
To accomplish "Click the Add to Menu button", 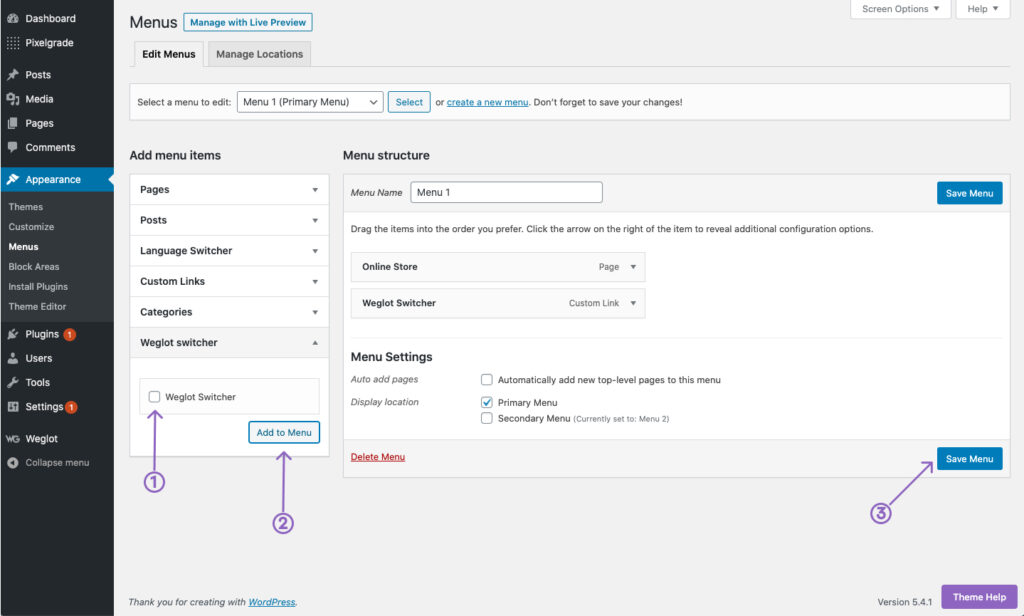I will click(x=284, y=432).
